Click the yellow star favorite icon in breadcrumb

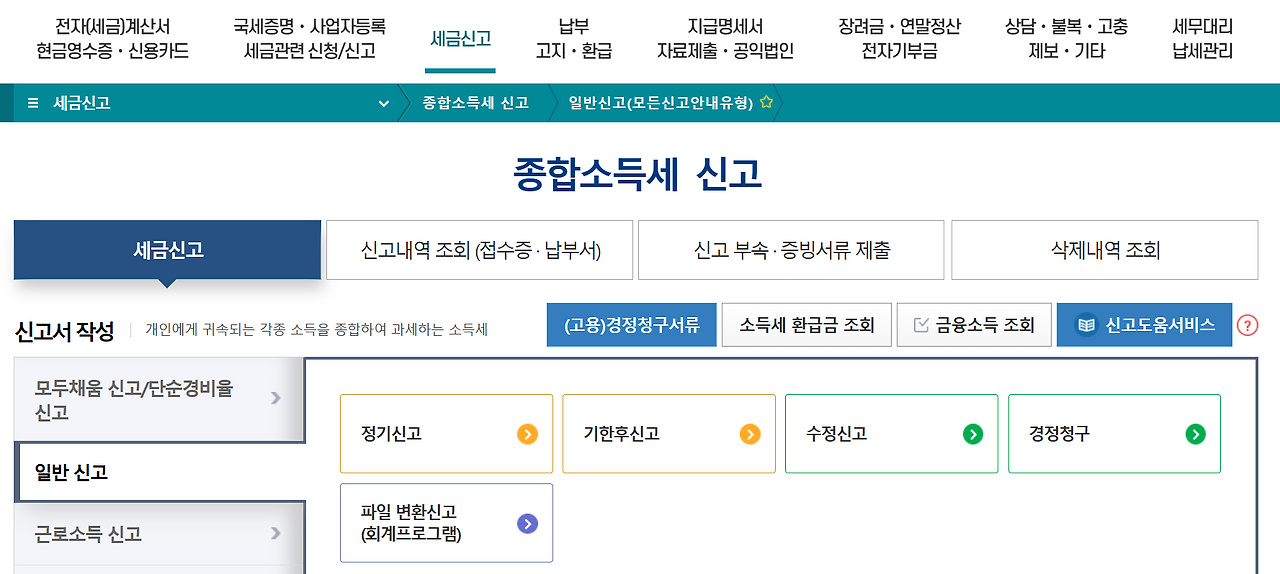coord(766,102)
